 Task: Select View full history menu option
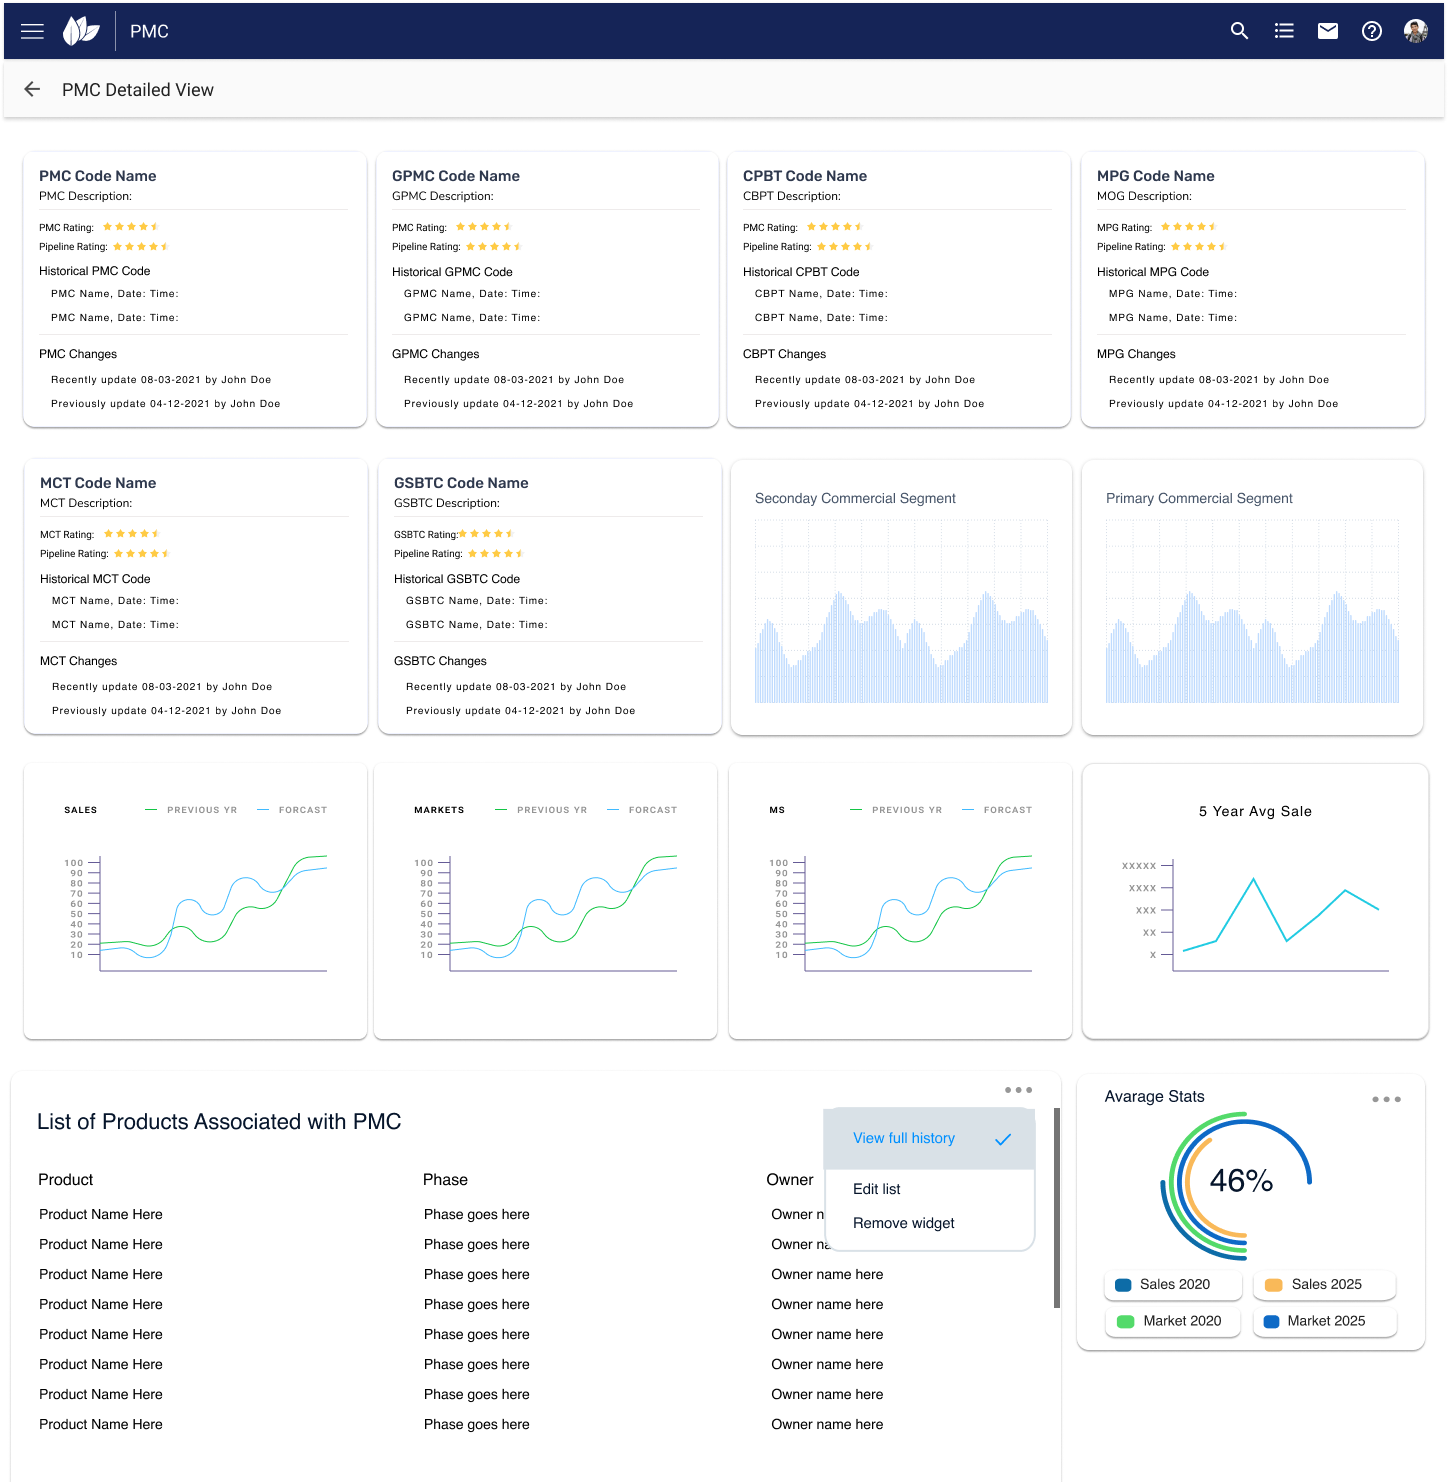point(904,1138)
